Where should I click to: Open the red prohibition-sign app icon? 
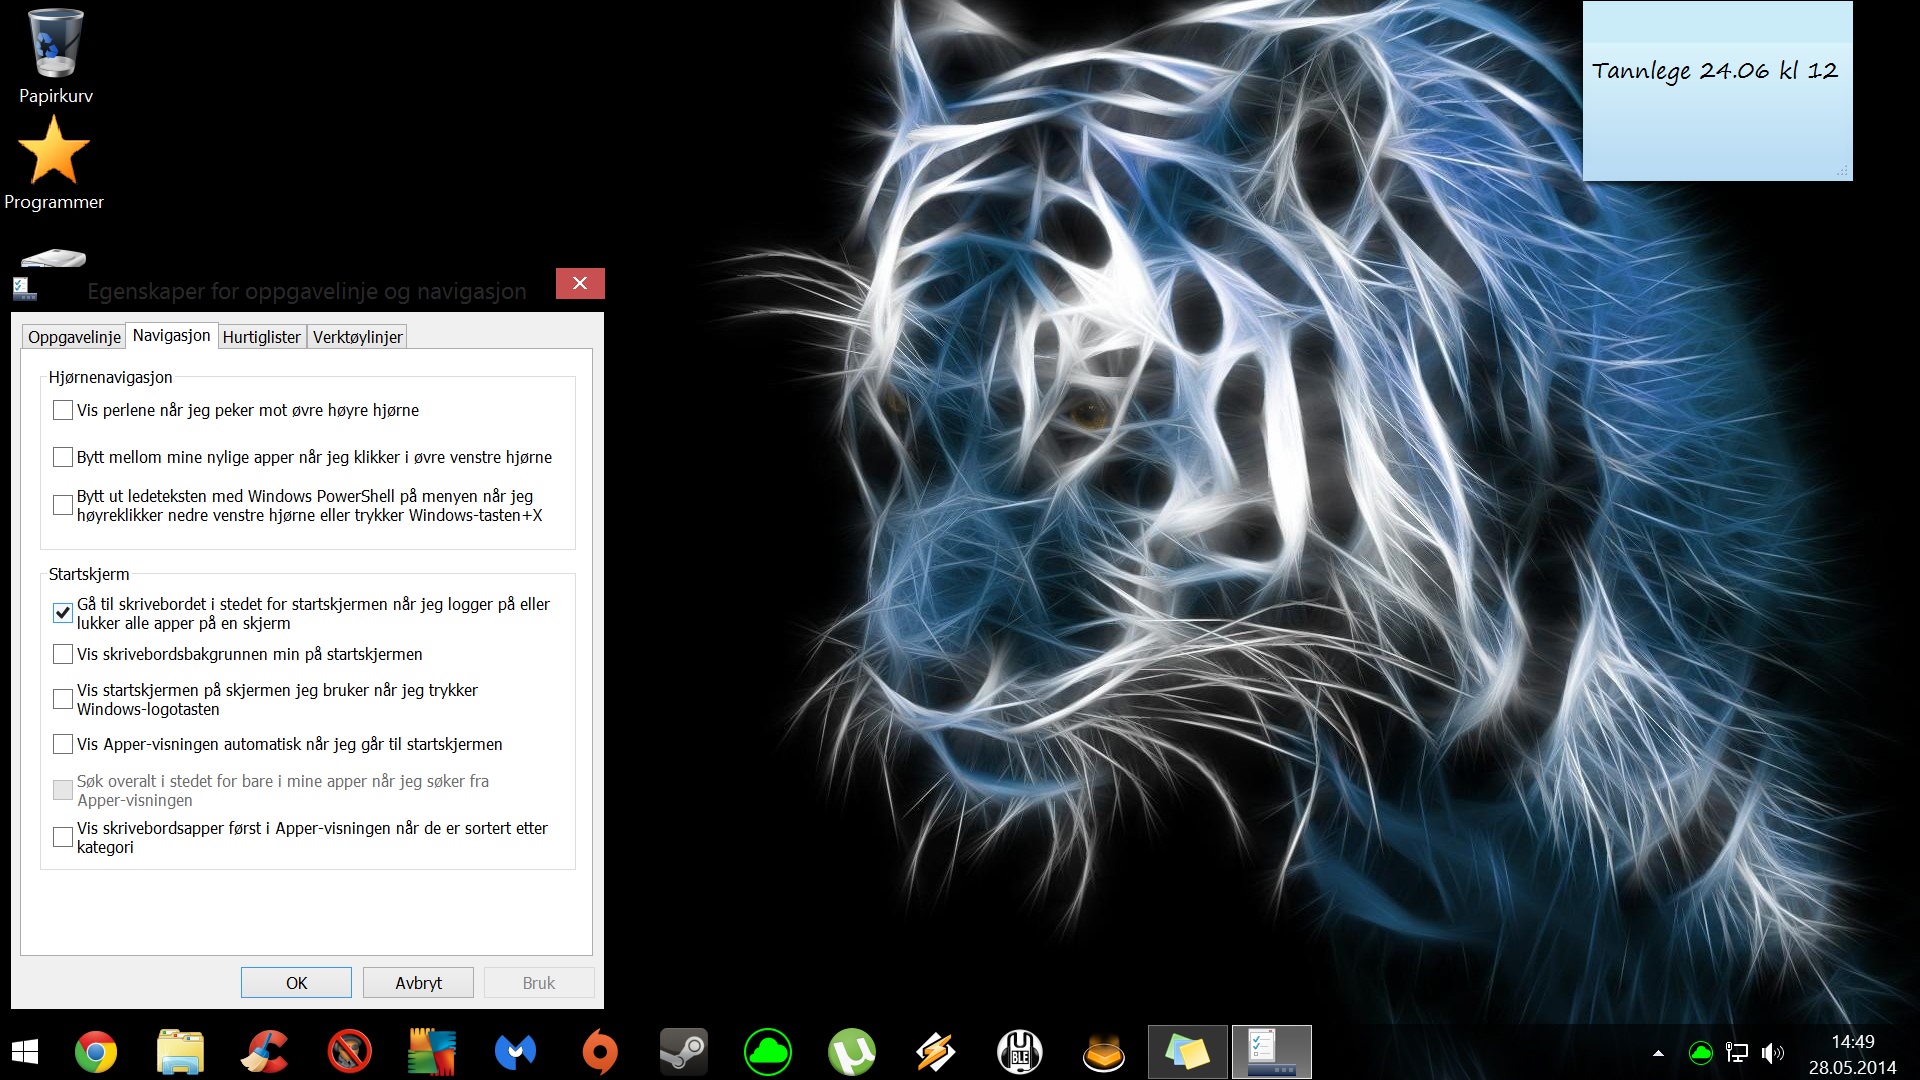click(x=349, y=1052)
